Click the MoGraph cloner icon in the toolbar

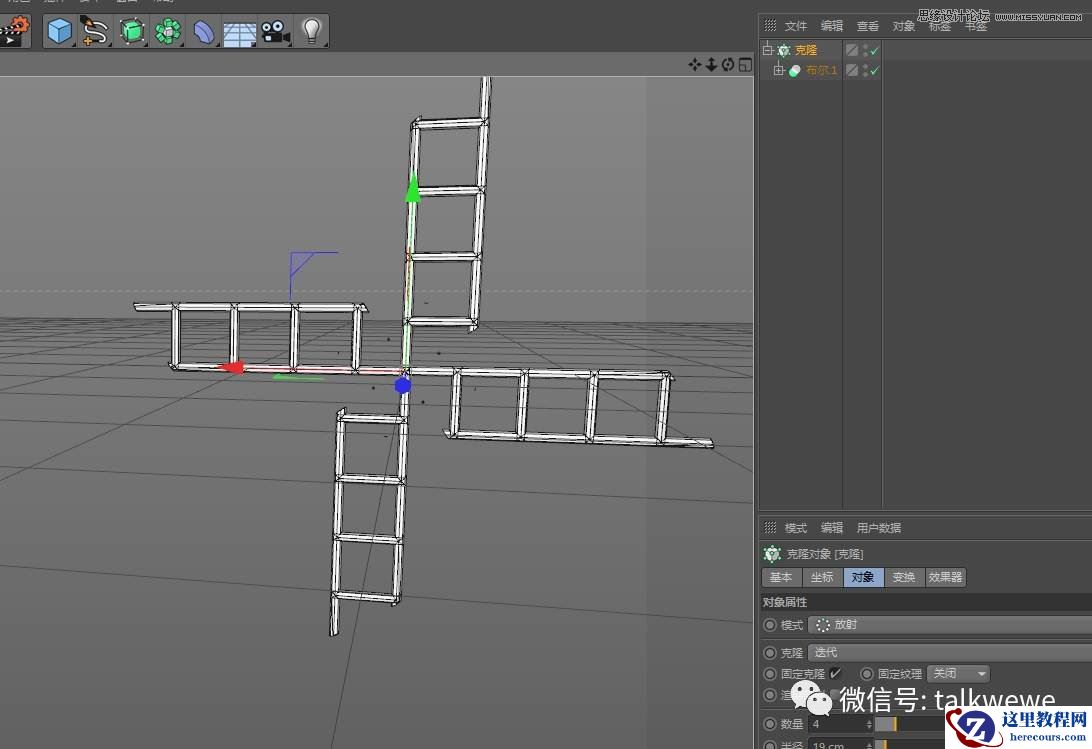167,31
